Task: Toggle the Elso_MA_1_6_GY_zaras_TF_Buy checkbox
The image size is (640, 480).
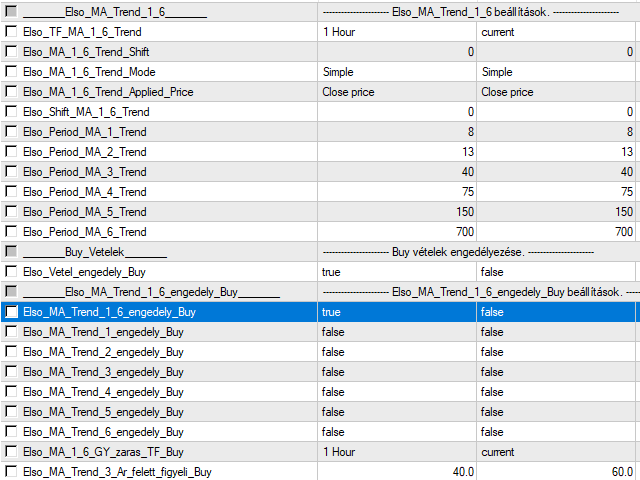Action: (11, 452)
